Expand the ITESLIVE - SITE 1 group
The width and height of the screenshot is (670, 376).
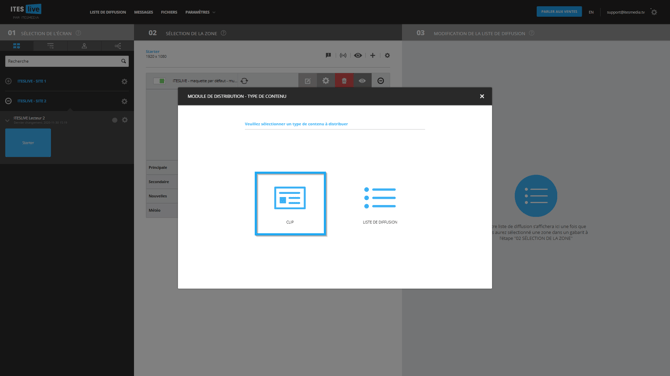[x=8, y=81]
